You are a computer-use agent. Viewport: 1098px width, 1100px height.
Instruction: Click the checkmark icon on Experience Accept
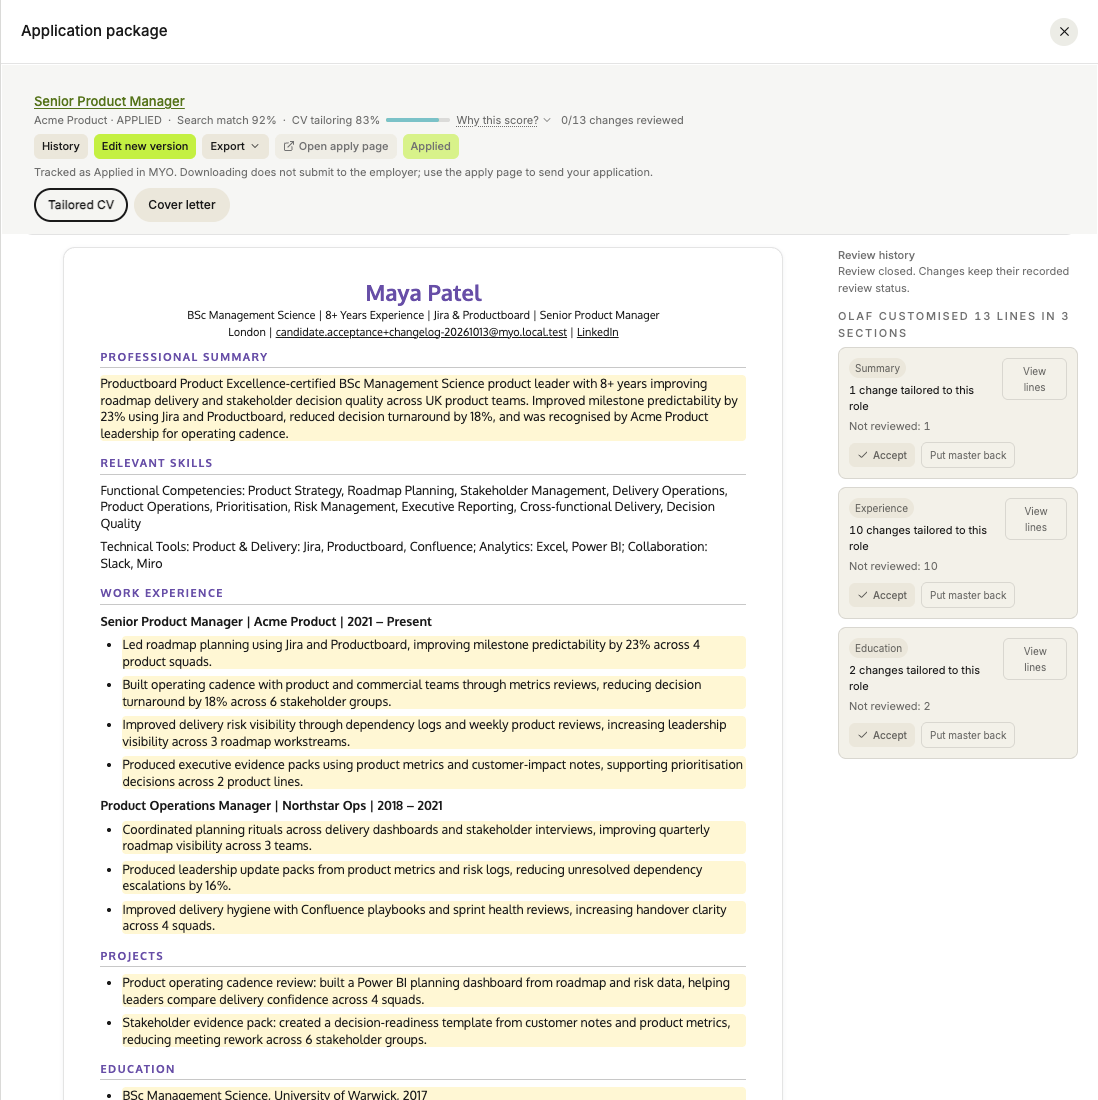point(863,595)
